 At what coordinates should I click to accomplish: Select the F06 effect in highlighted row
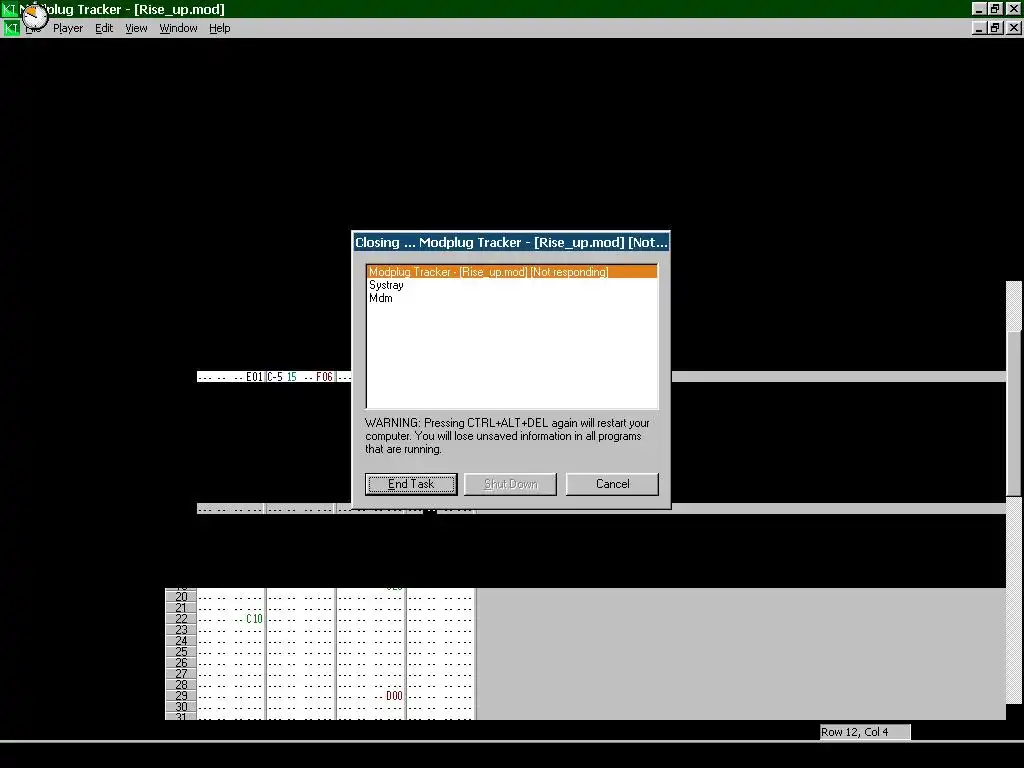click(324, 377)
